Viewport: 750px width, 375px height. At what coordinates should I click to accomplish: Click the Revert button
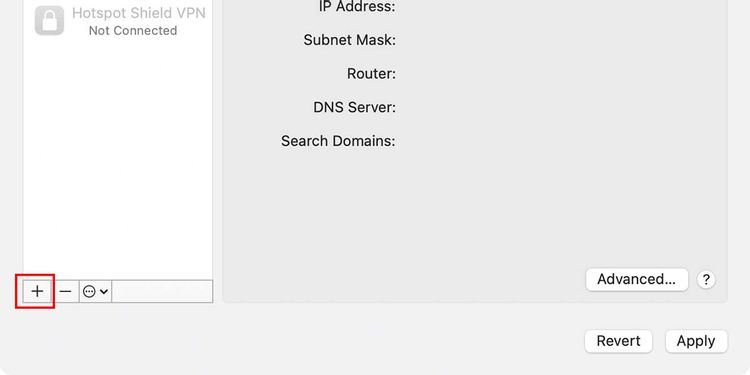[618, 341]
